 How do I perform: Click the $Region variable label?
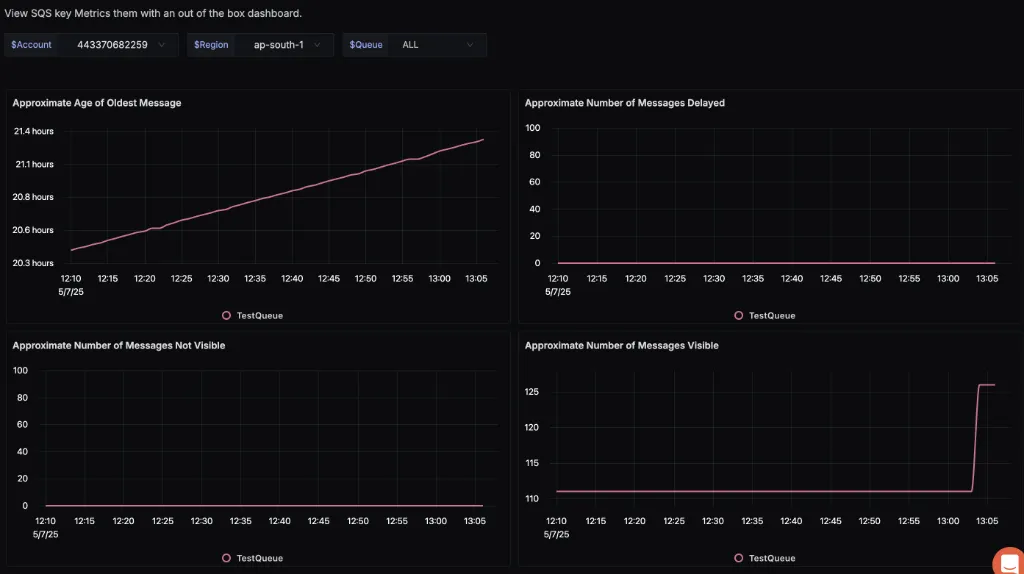click(x=211, y=45)
